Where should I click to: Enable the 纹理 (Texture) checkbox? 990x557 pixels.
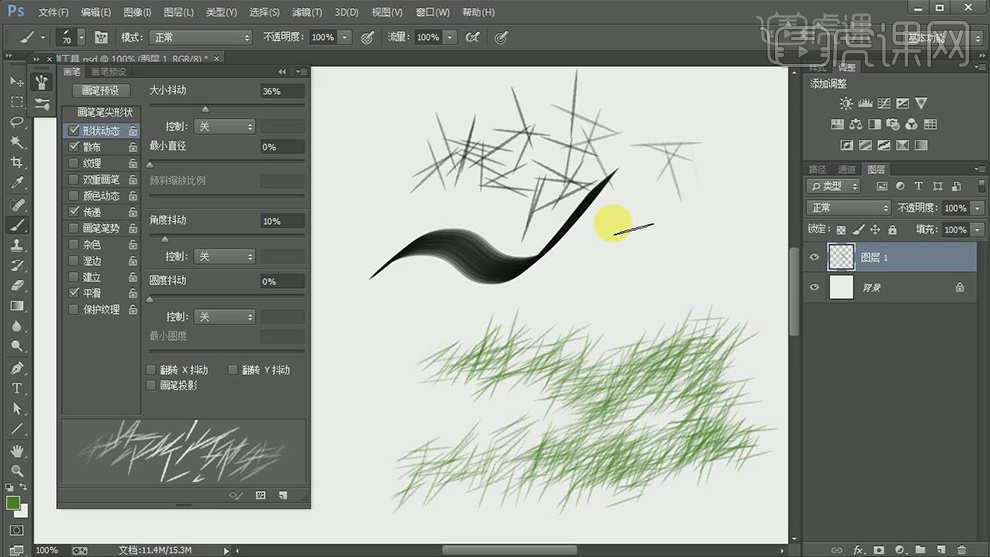pyautogui.click(x=73, y=163)
